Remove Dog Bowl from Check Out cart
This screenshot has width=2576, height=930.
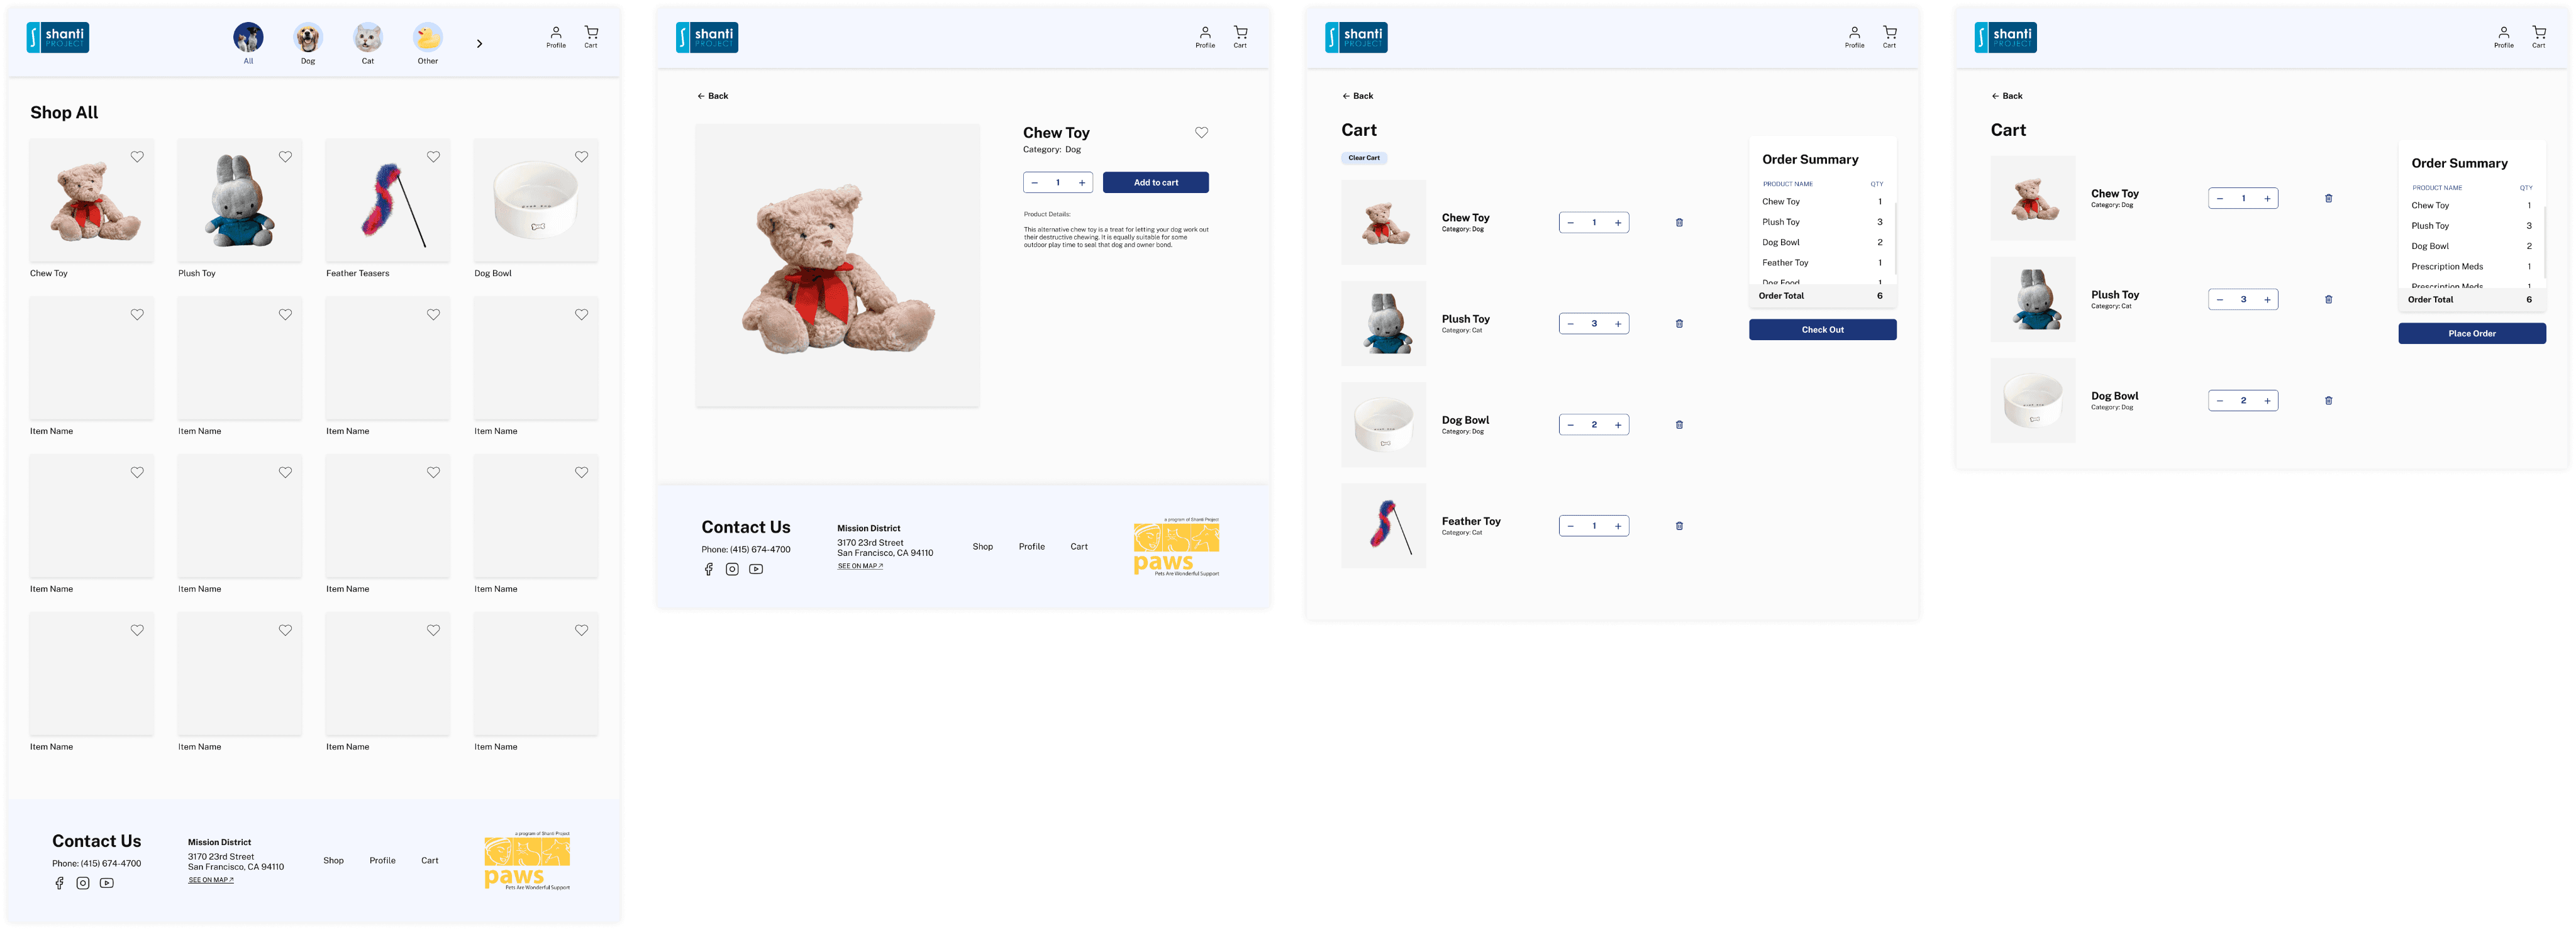[x=1679, y=425]
